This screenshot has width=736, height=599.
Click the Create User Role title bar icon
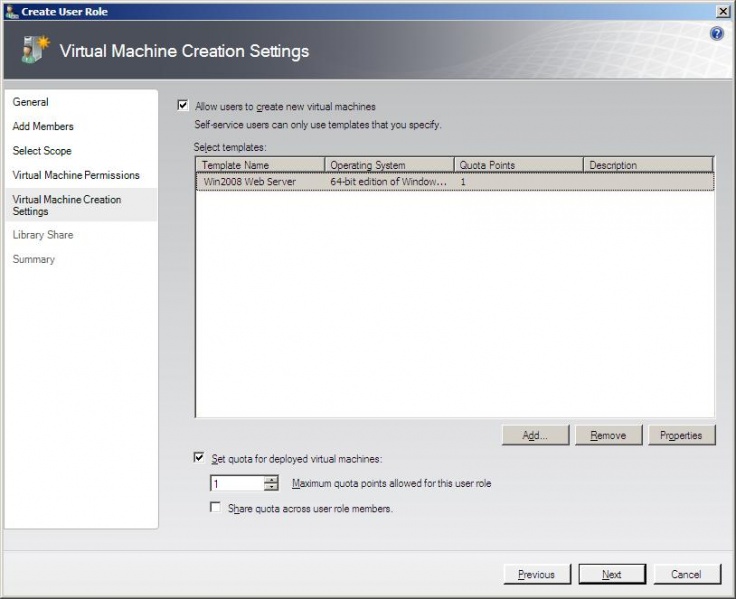[9, 11]
